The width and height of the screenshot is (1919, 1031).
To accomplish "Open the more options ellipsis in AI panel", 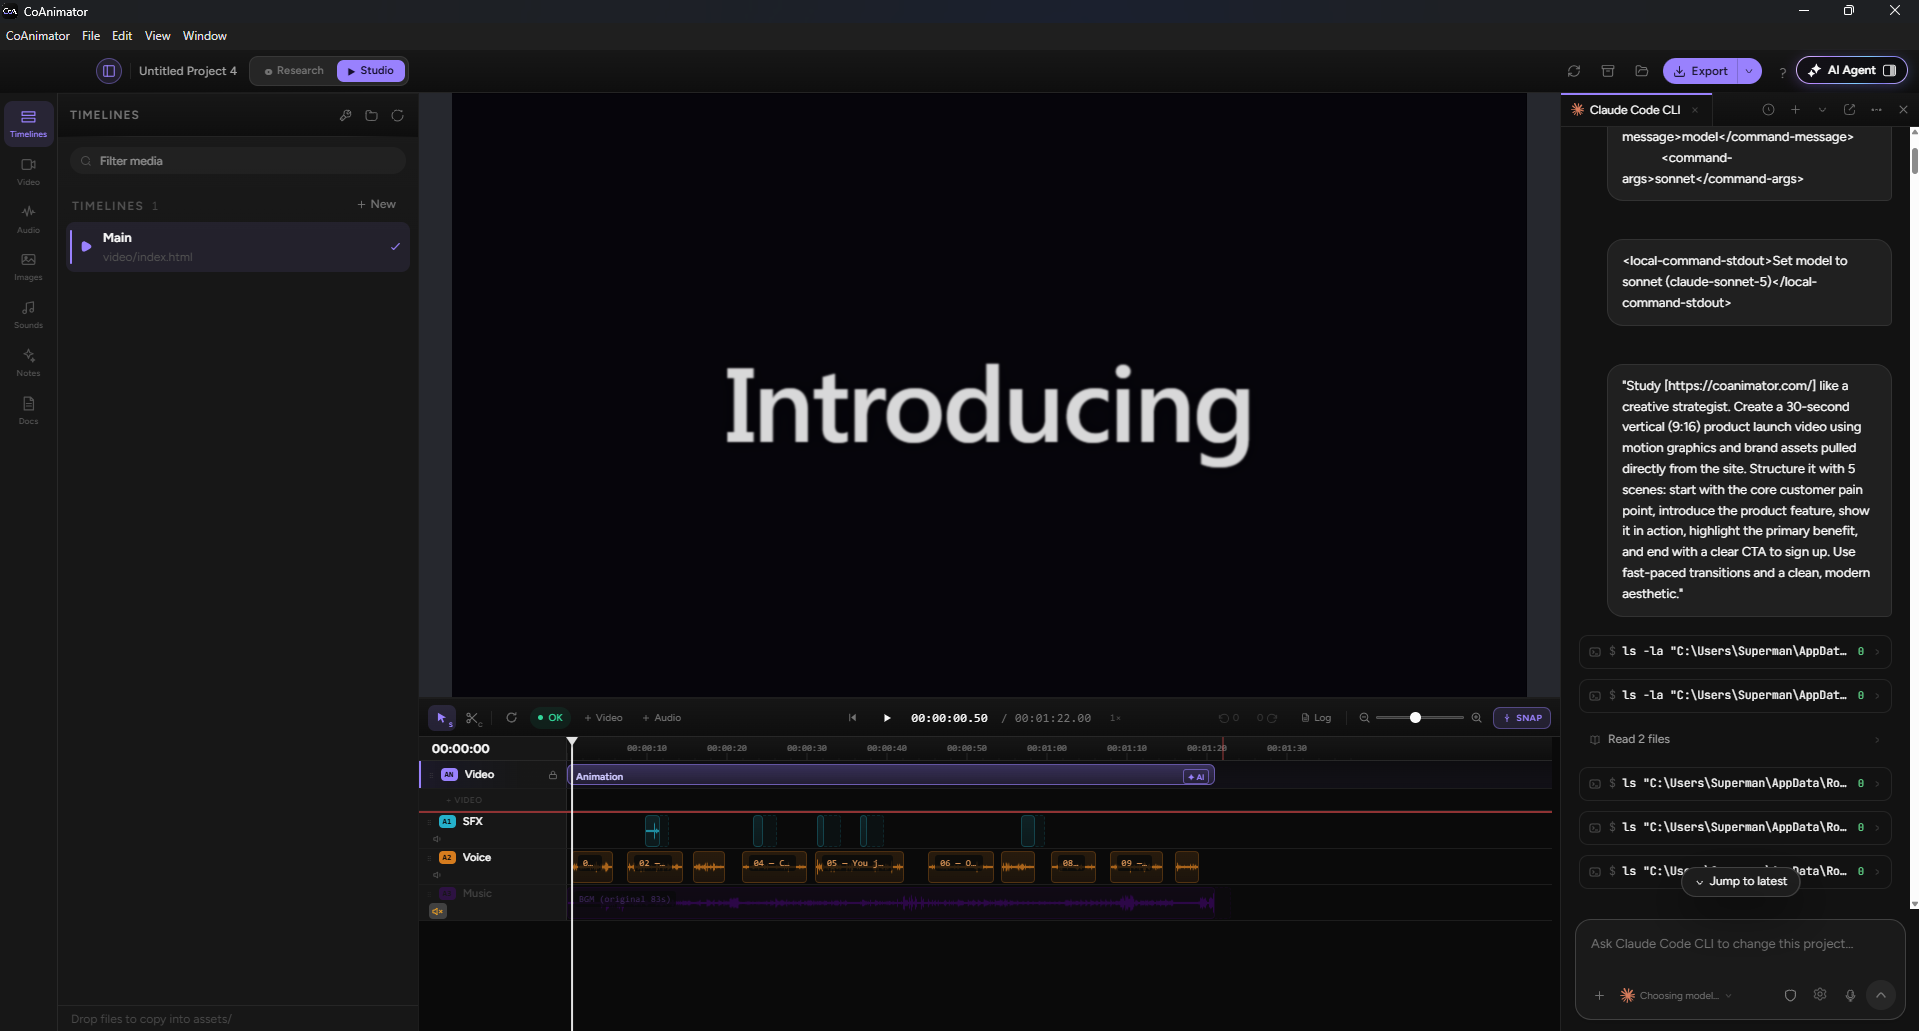I will [x=1876, y=110].
